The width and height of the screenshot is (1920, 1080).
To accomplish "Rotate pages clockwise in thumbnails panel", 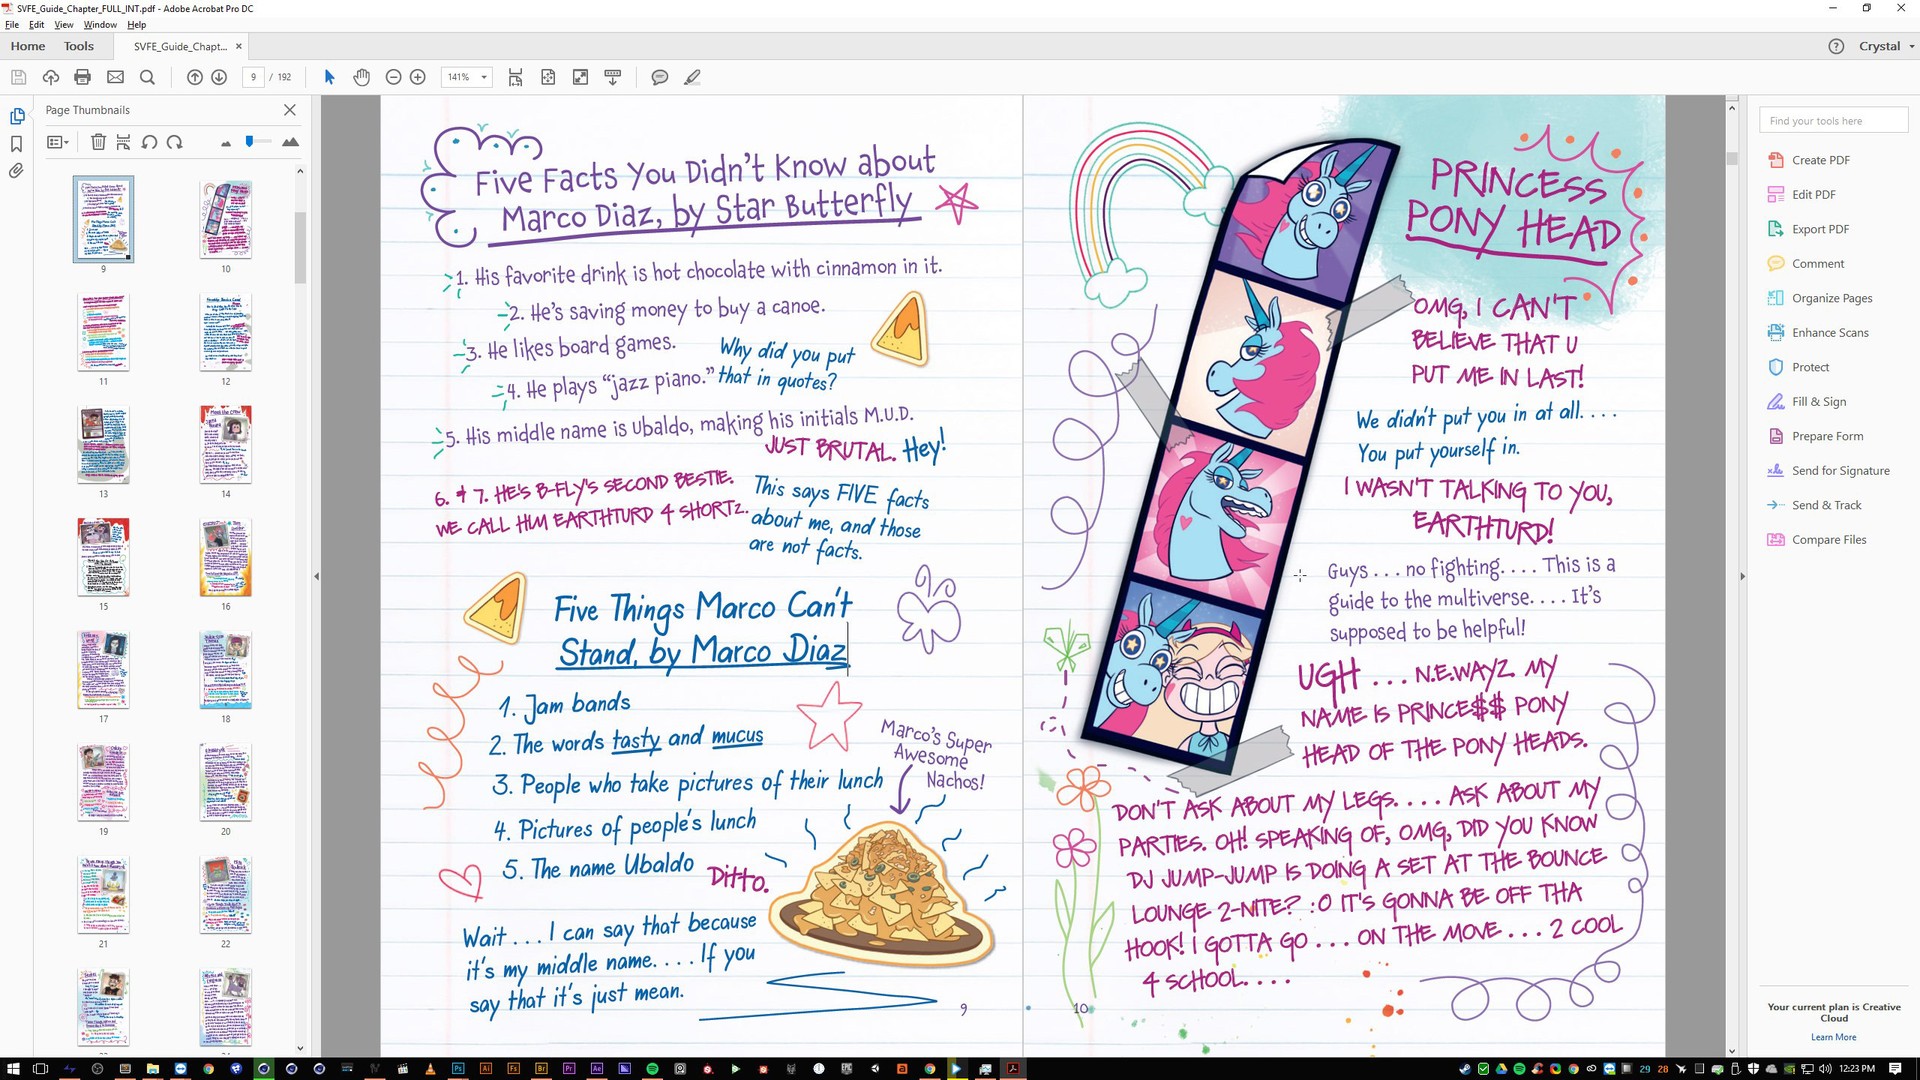I will (x=174, y=142).
